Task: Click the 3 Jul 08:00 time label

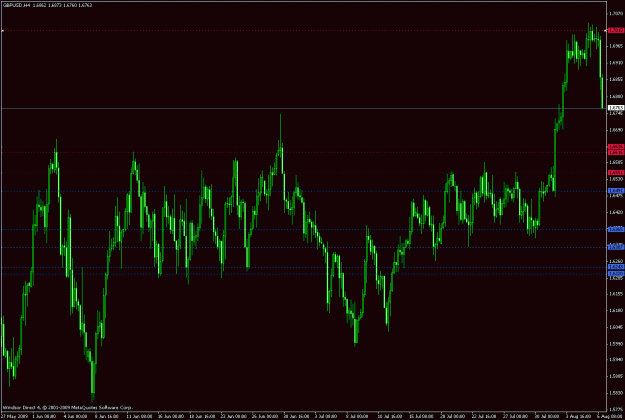Action: click(x=326, y=416)
